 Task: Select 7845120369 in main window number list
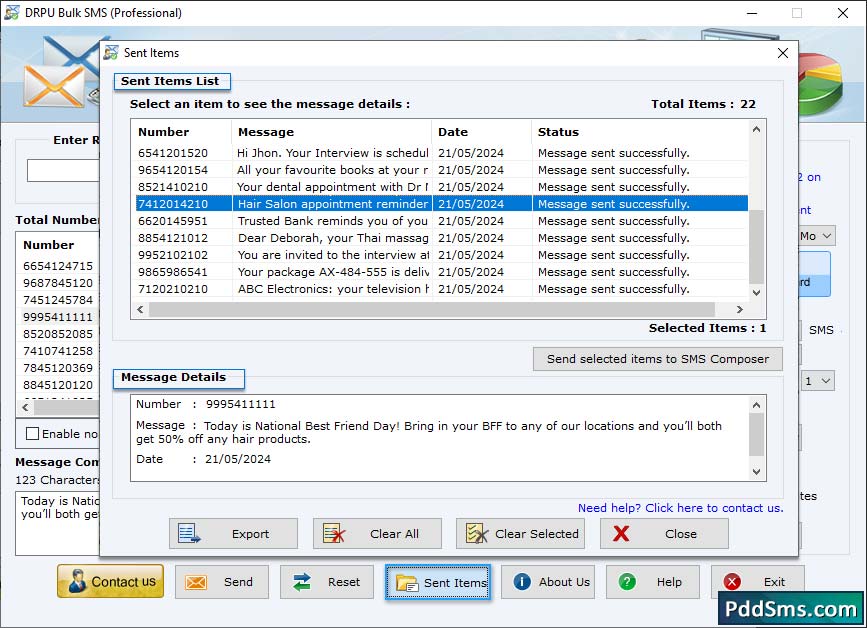tap(58, 368)
